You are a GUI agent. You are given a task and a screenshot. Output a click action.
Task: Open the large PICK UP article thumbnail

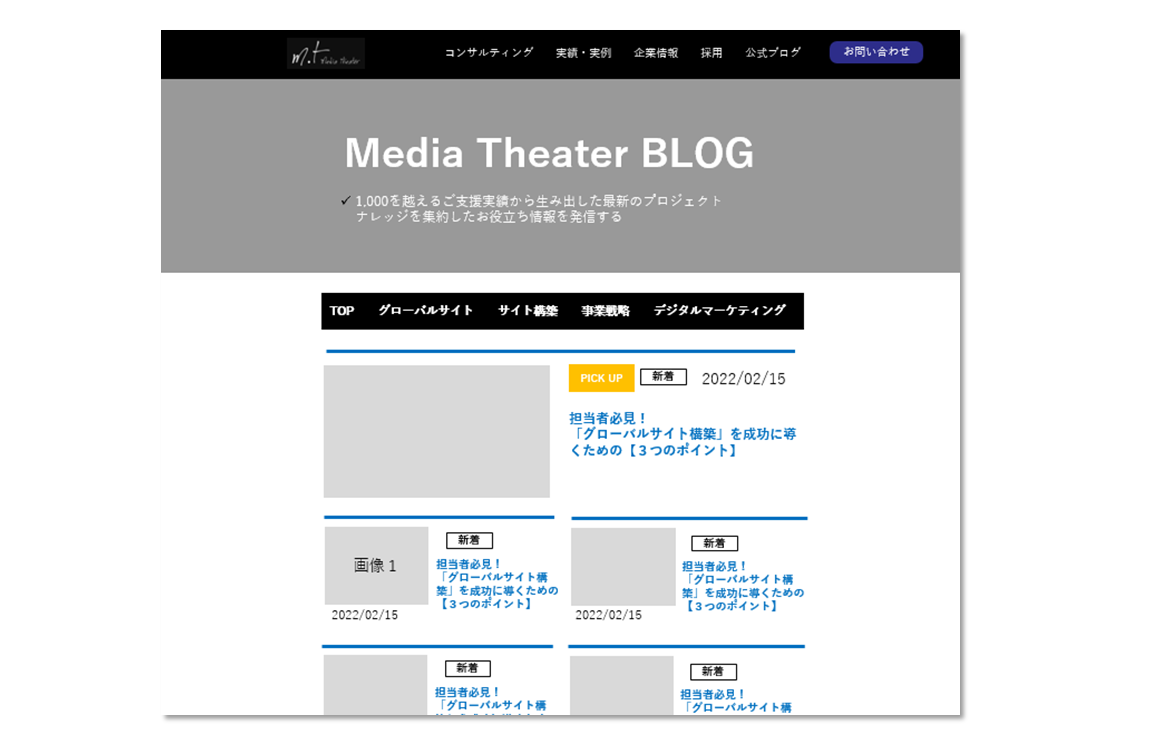point(436,431)
